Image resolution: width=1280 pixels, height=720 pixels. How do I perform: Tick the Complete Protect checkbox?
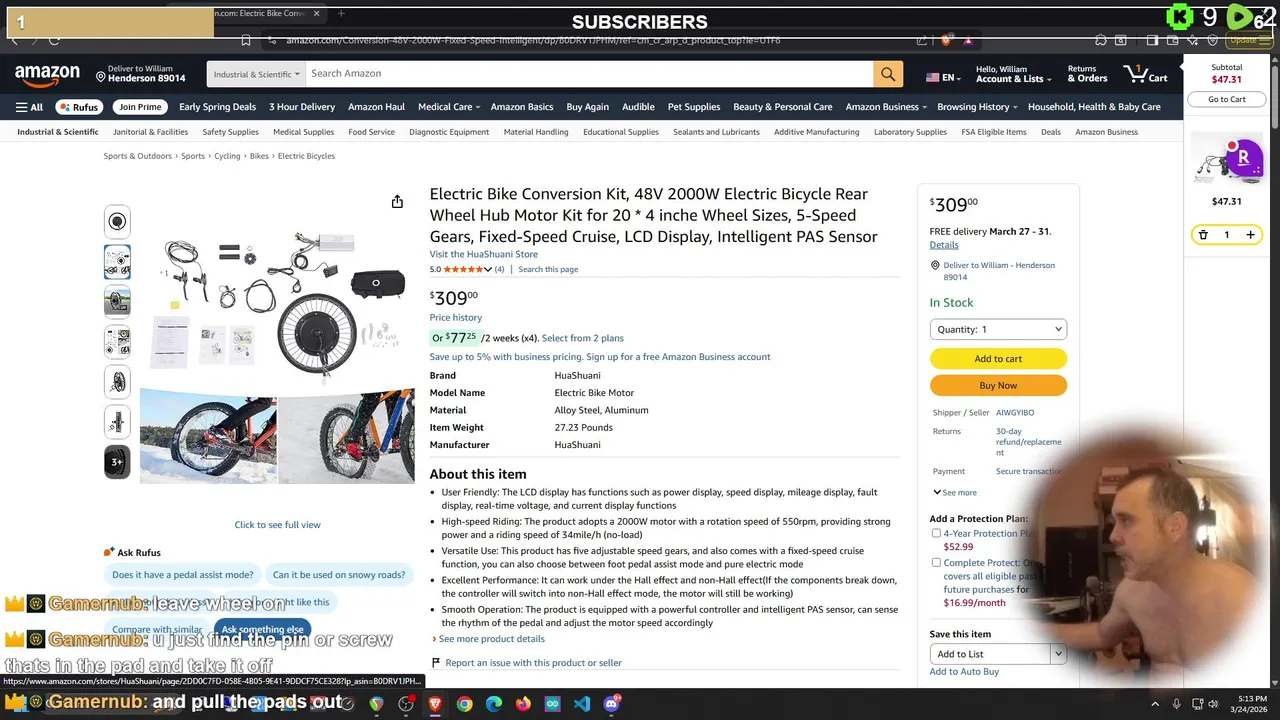(x=936, y=563)
